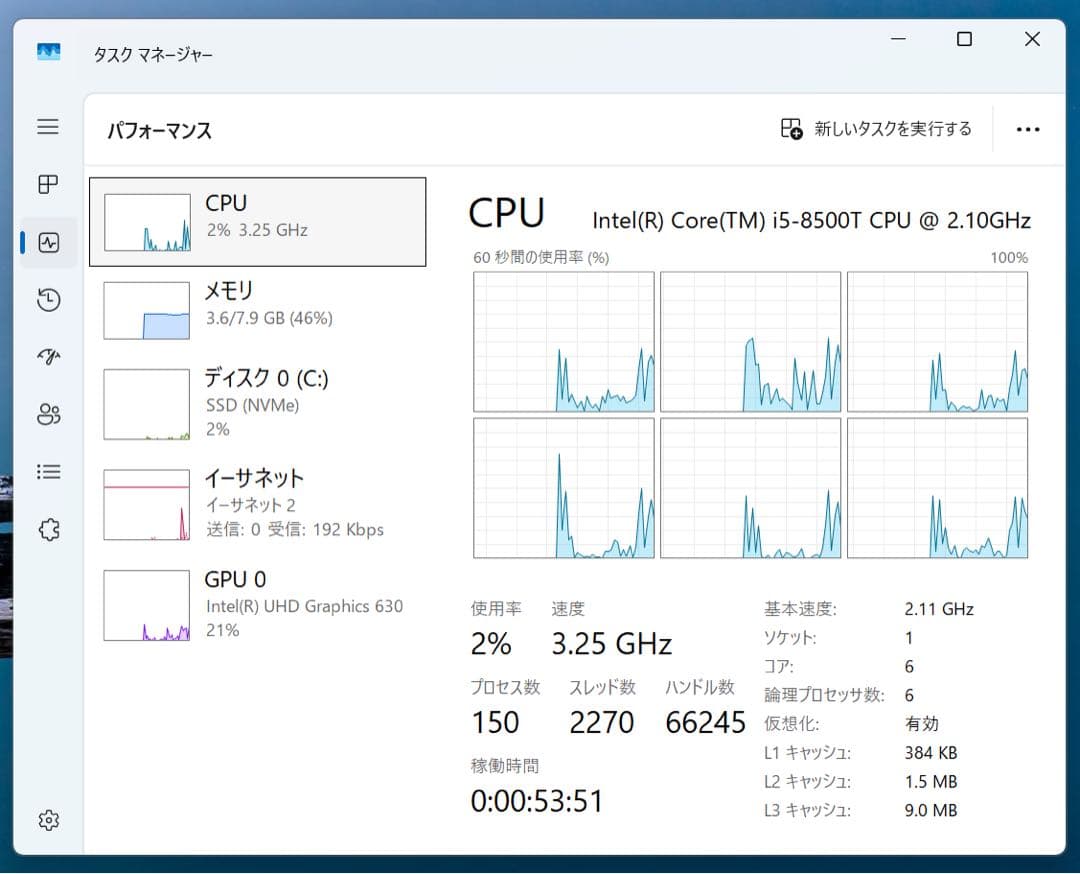Viewport: 1080px width, 874px height.
Task: Open the Processes view in the sidebar
Action: [x=47, y=184]
